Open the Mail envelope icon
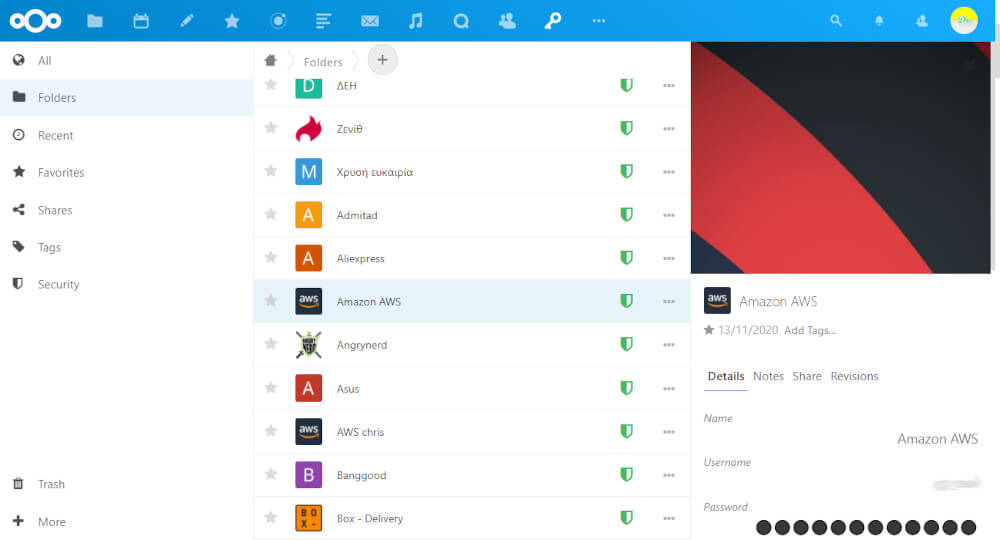 point(370,21)
